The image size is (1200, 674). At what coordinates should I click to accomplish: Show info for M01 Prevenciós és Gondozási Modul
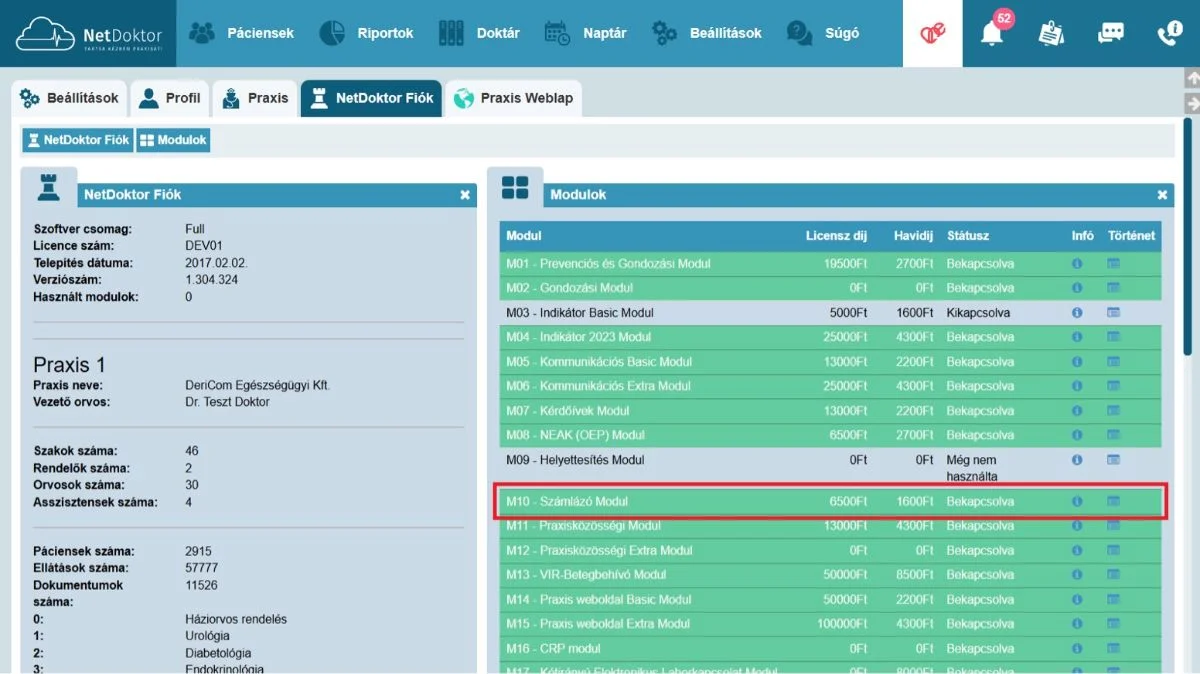tap(1077, 264)
